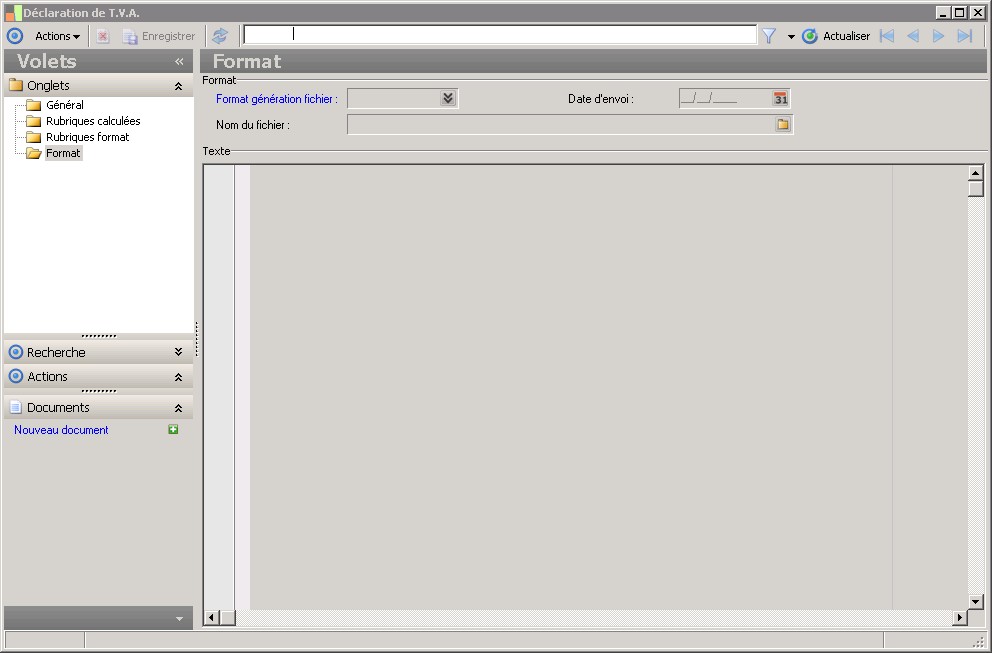Go to the last record
This screenshot has width=992, height=653.
coord(964,36)
